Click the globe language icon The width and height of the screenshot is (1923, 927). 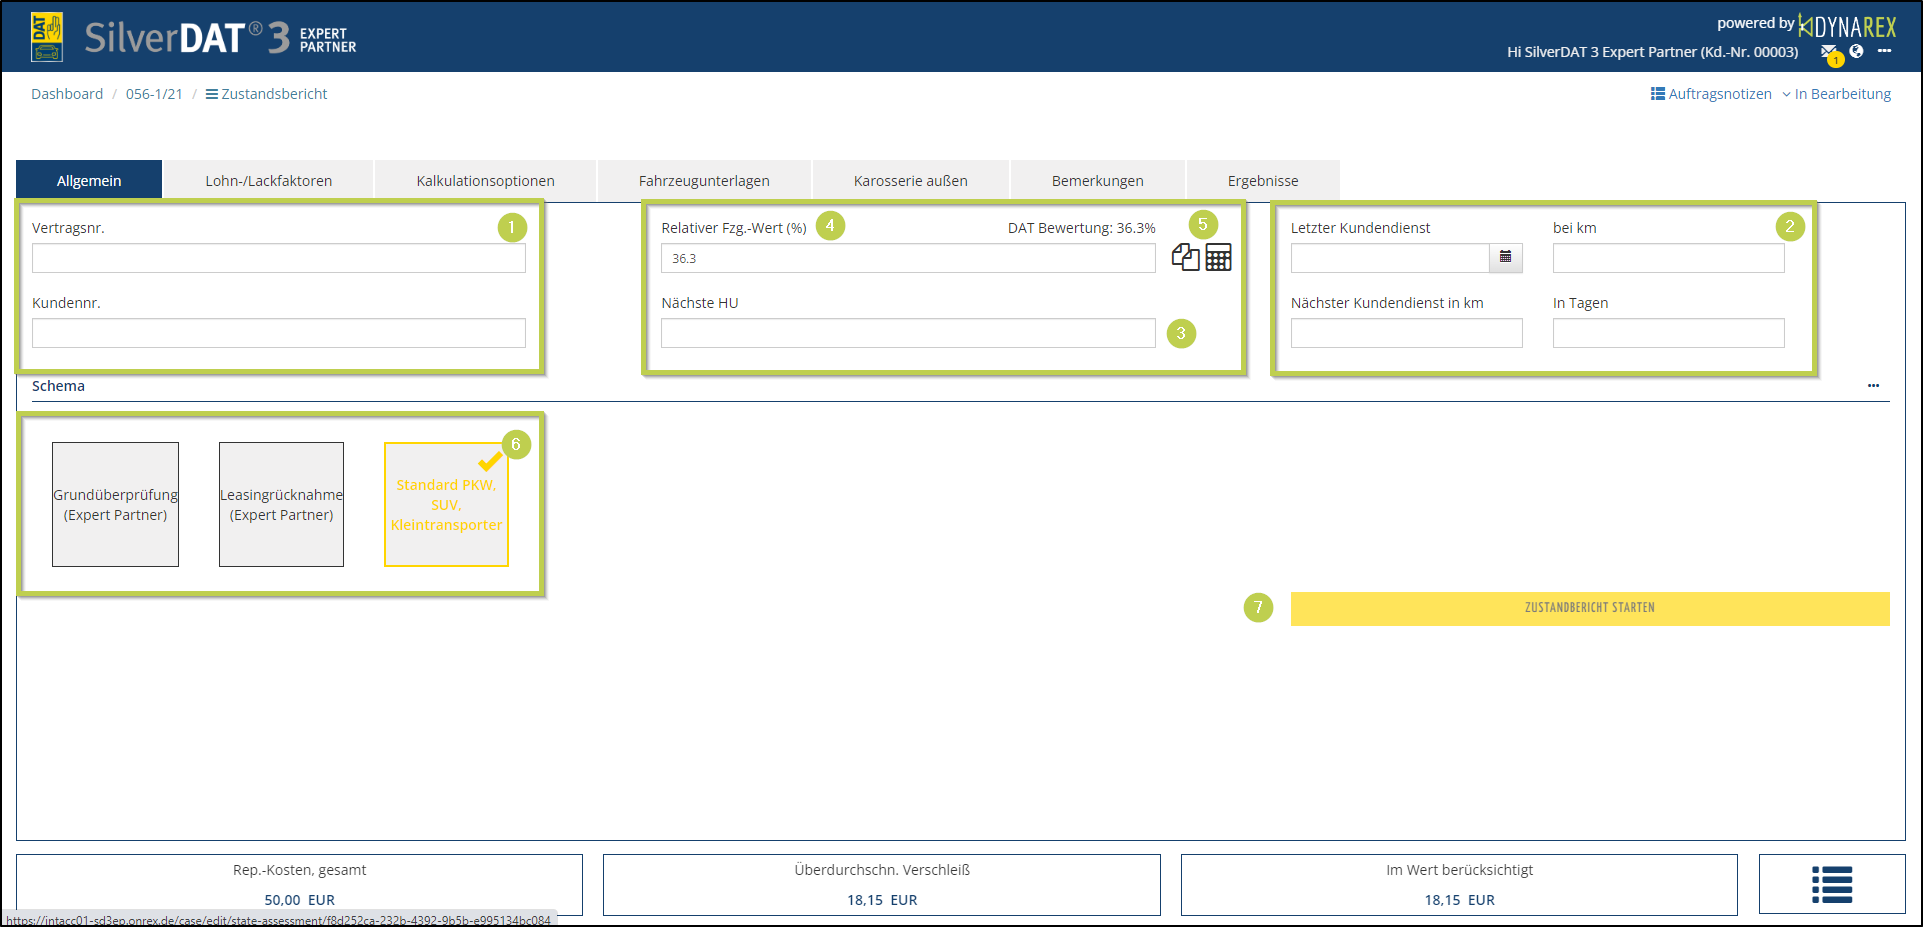coord(1856,51)
